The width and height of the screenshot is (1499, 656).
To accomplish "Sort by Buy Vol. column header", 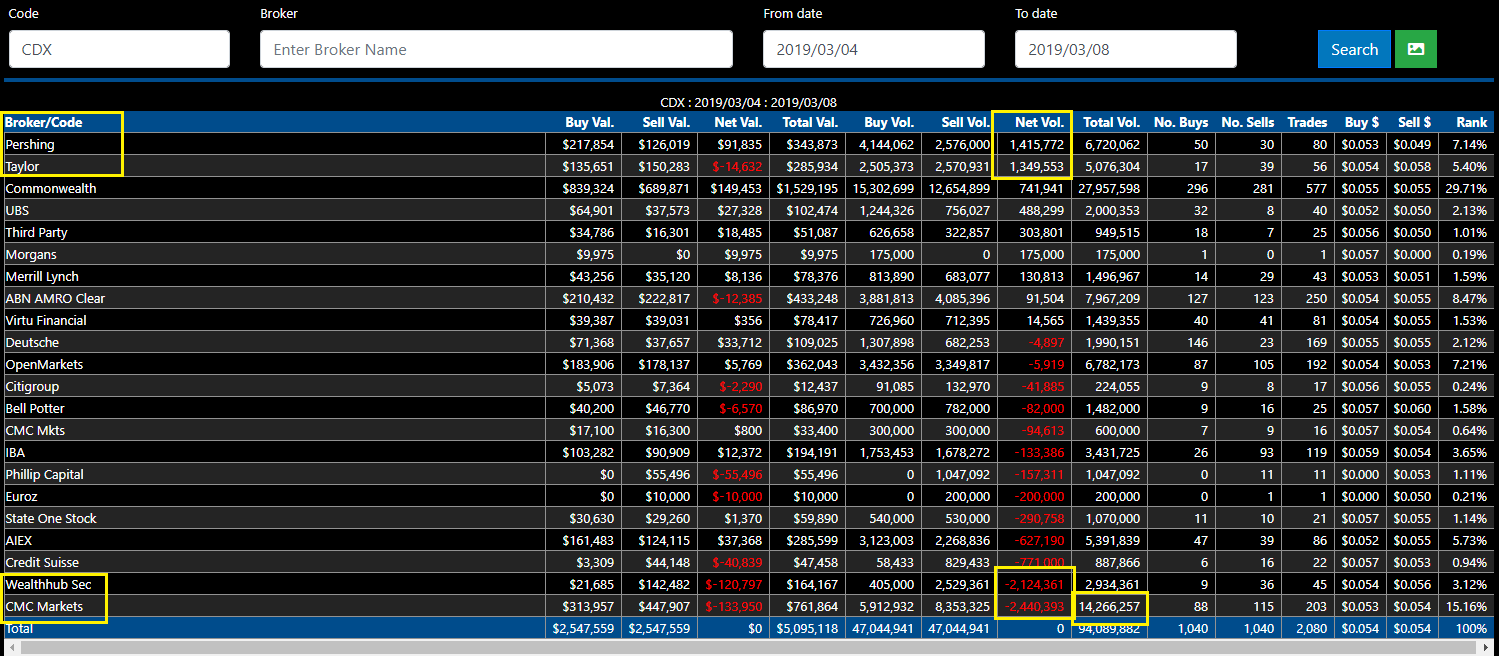I will [x=889, y=122].
